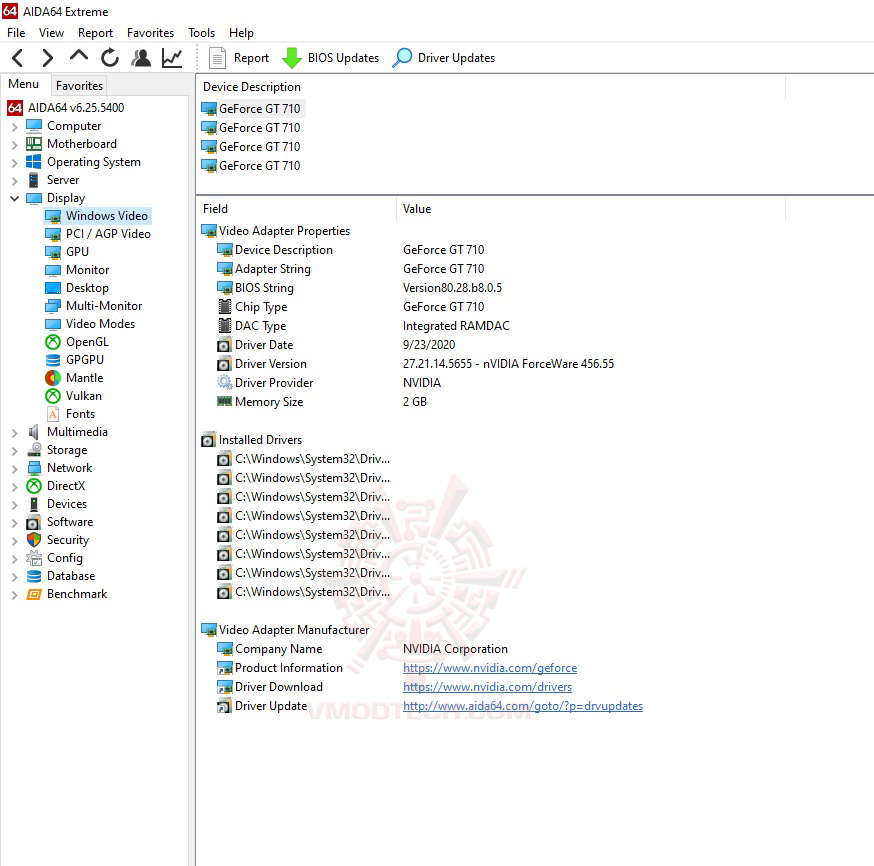Viewport: 874px width, 866px height.
Task: Expand the Benchmark category
Action: pos(13,594)
